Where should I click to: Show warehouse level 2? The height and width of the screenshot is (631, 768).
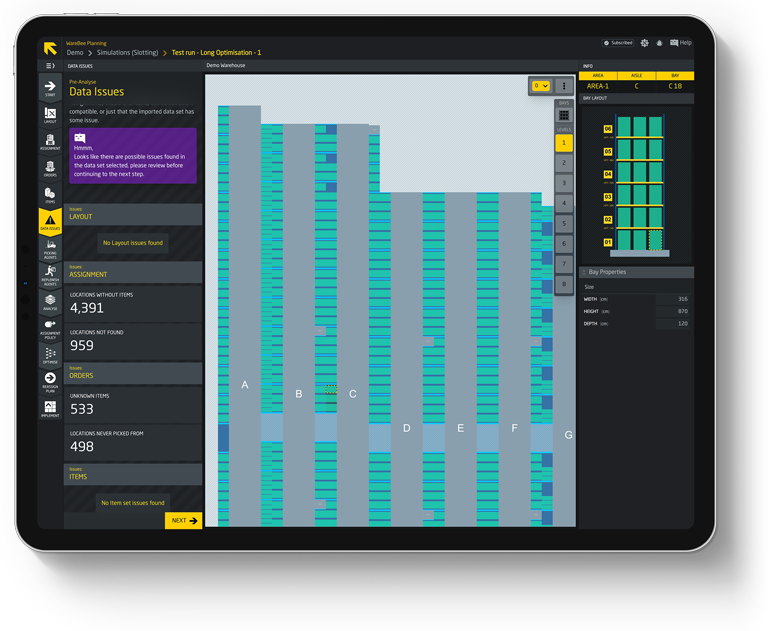pyautogui.click(x=564, y=163)
